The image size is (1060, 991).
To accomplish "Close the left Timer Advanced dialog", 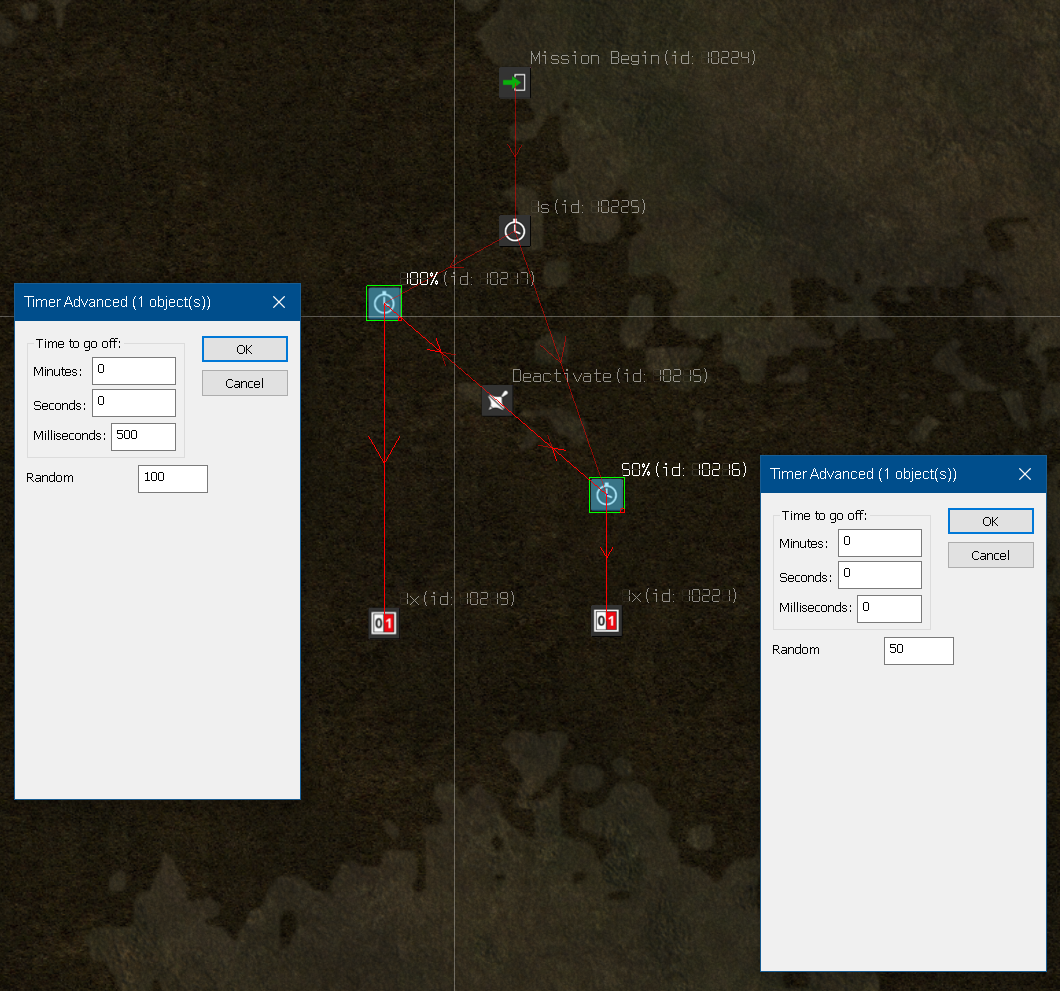I will click(279, 302).
